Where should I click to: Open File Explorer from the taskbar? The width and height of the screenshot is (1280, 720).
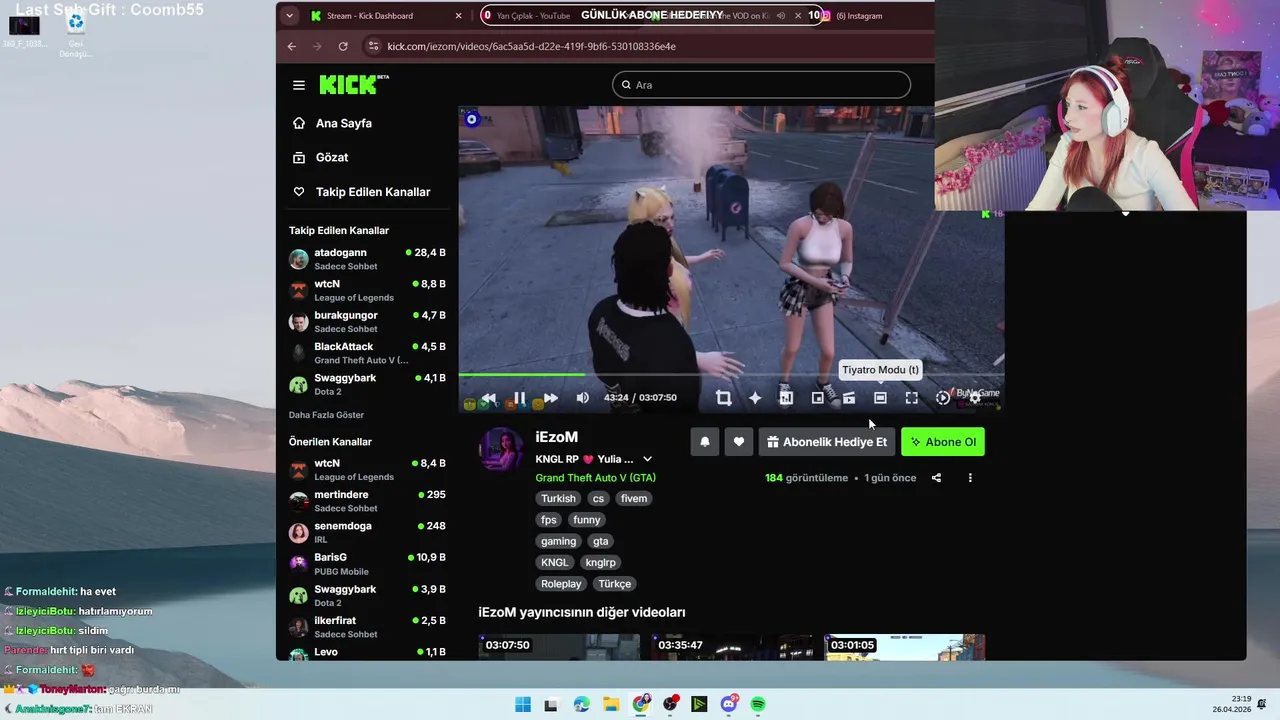(611, 705)
